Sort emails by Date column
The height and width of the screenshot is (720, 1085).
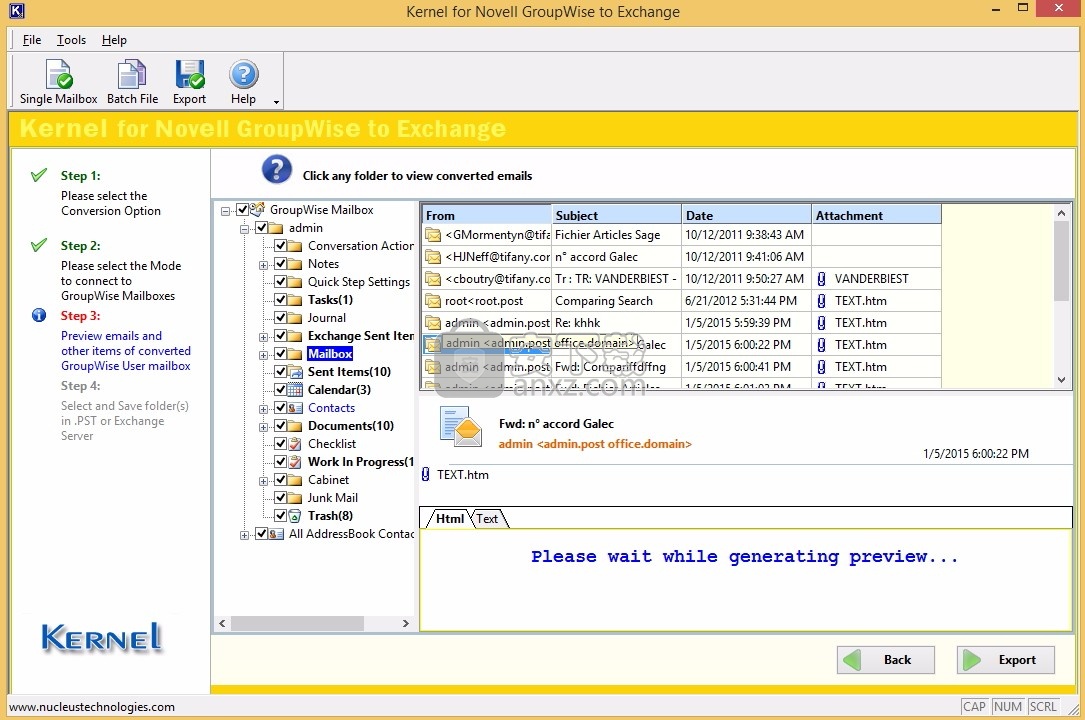click(x=747, y=214)
